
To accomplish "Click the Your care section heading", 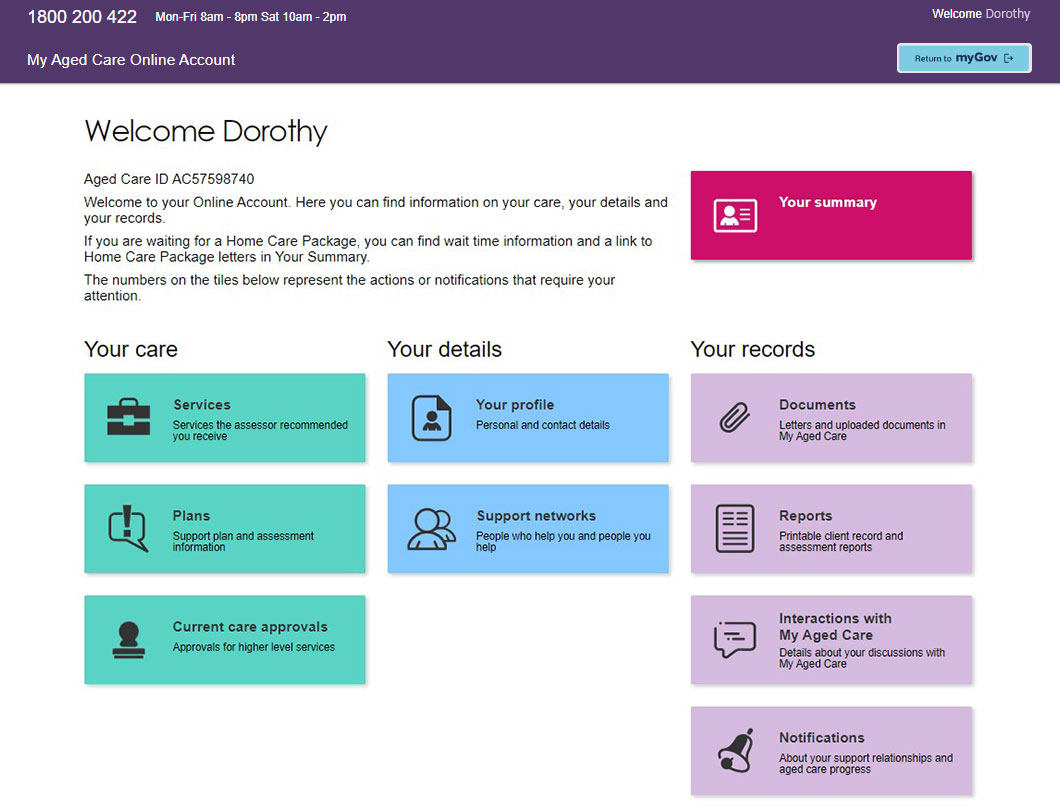I will coord(130,349).
